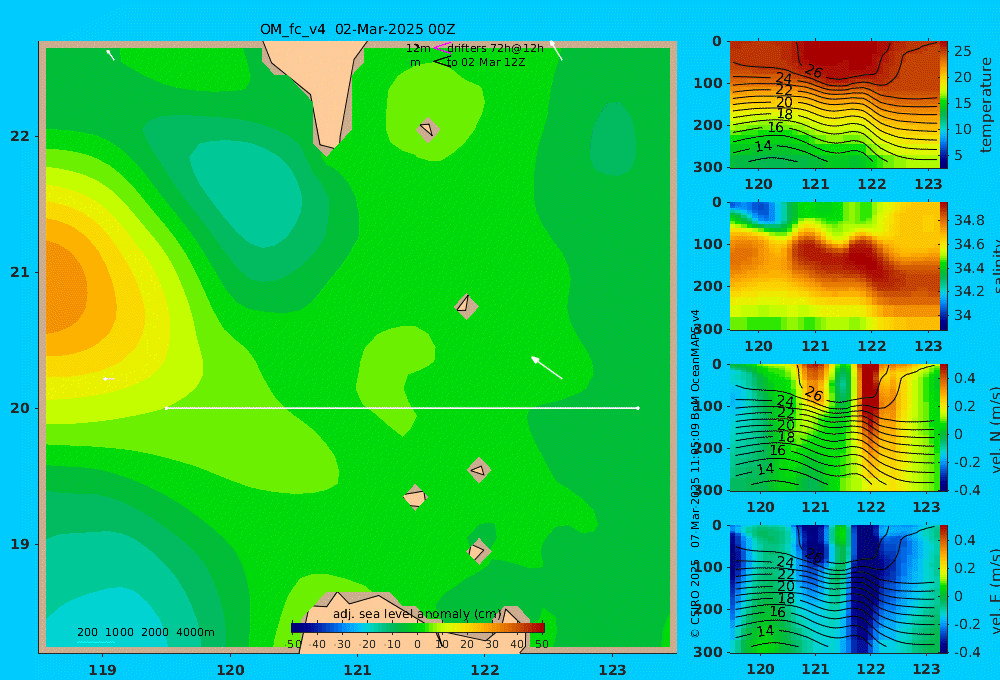The image size is (1000, 680).
Task: Click the small island near 22N 121.5E
Action: click(428, 129)
